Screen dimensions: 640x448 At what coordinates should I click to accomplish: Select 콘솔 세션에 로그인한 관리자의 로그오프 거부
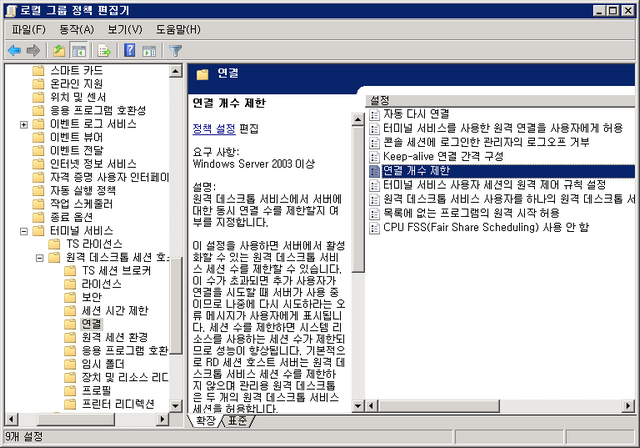point(486,142)
